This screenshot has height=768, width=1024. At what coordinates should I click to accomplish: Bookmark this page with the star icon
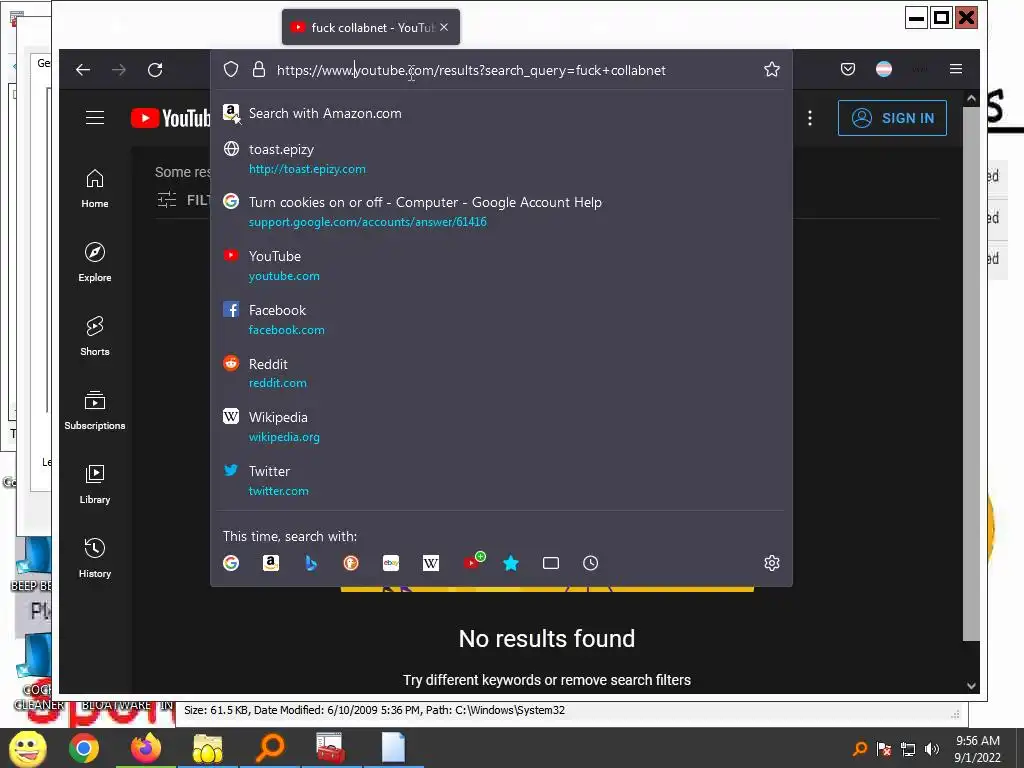coord(772,70)
